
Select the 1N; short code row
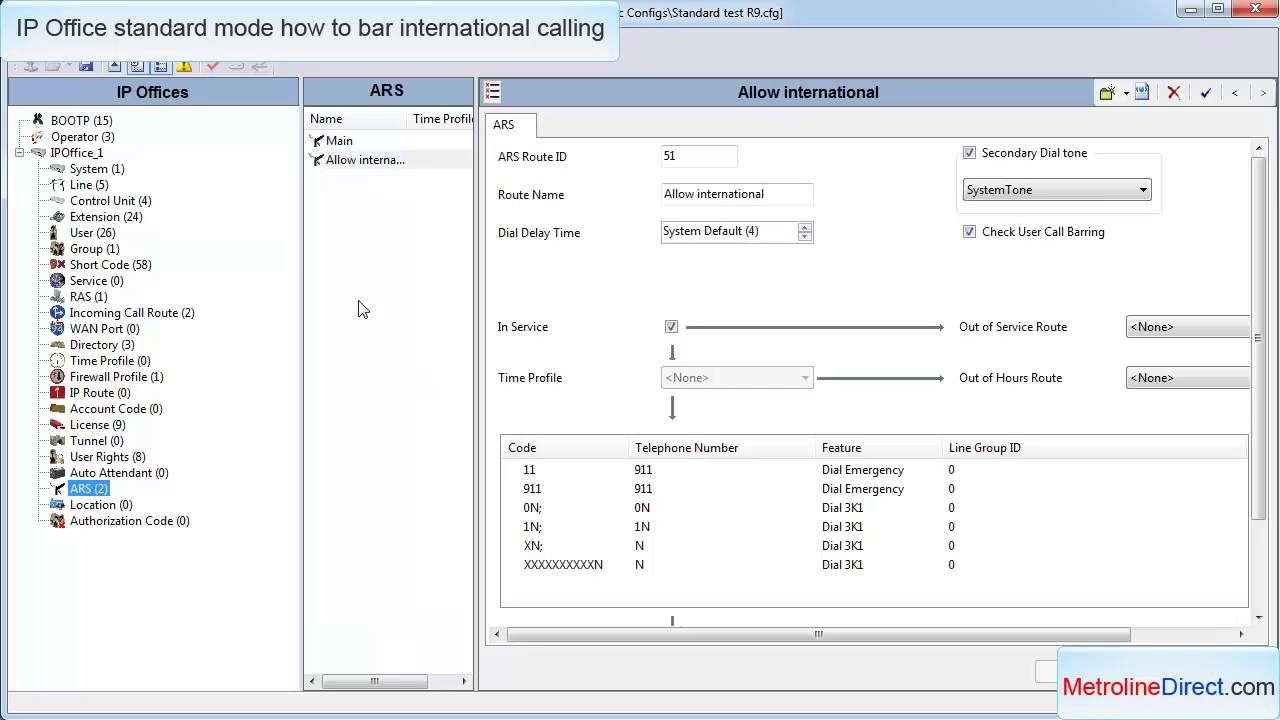click(874, 527)
